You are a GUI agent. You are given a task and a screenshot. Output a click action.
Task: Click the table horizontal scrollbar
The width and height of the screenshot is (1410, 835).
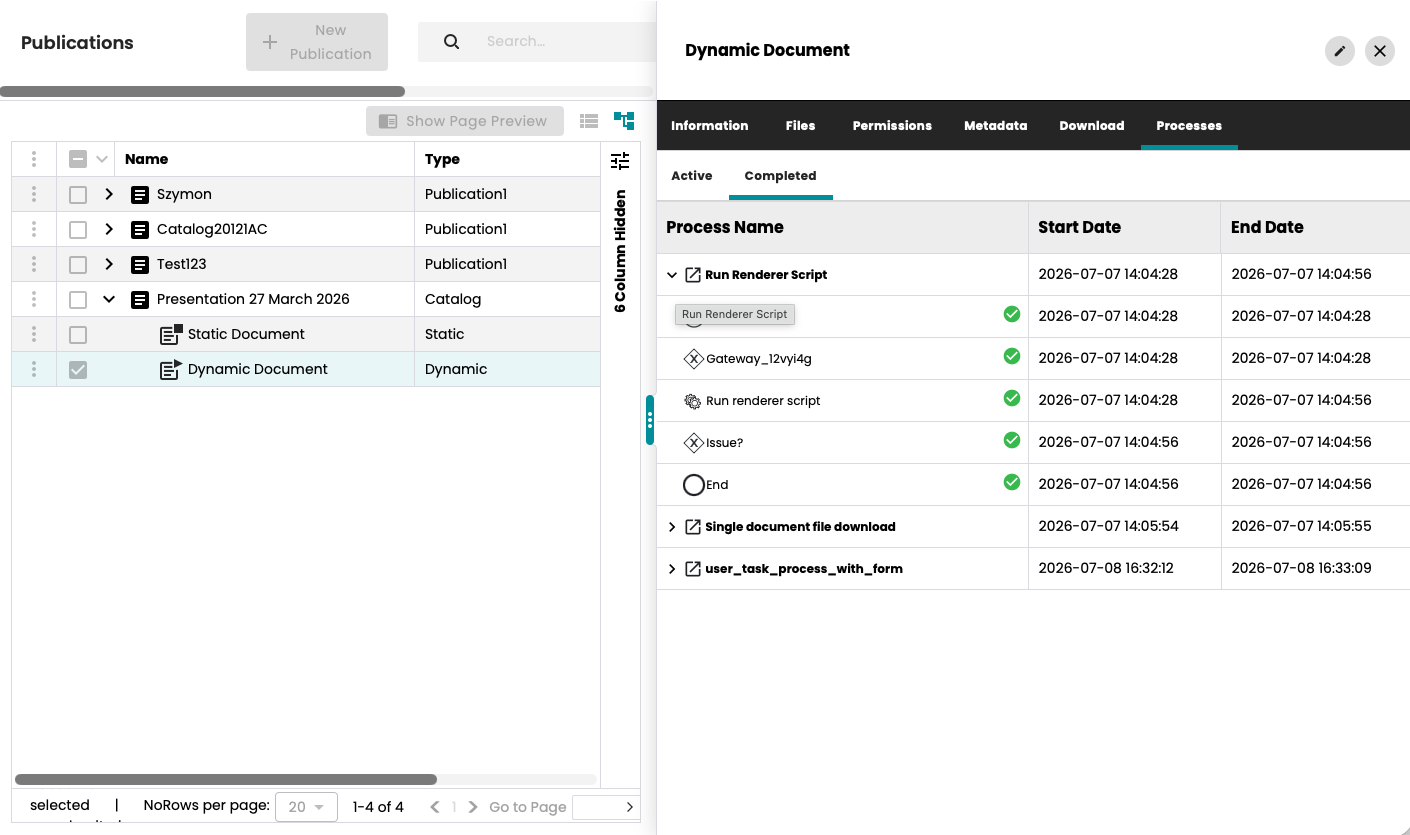[x=226, y=779]
